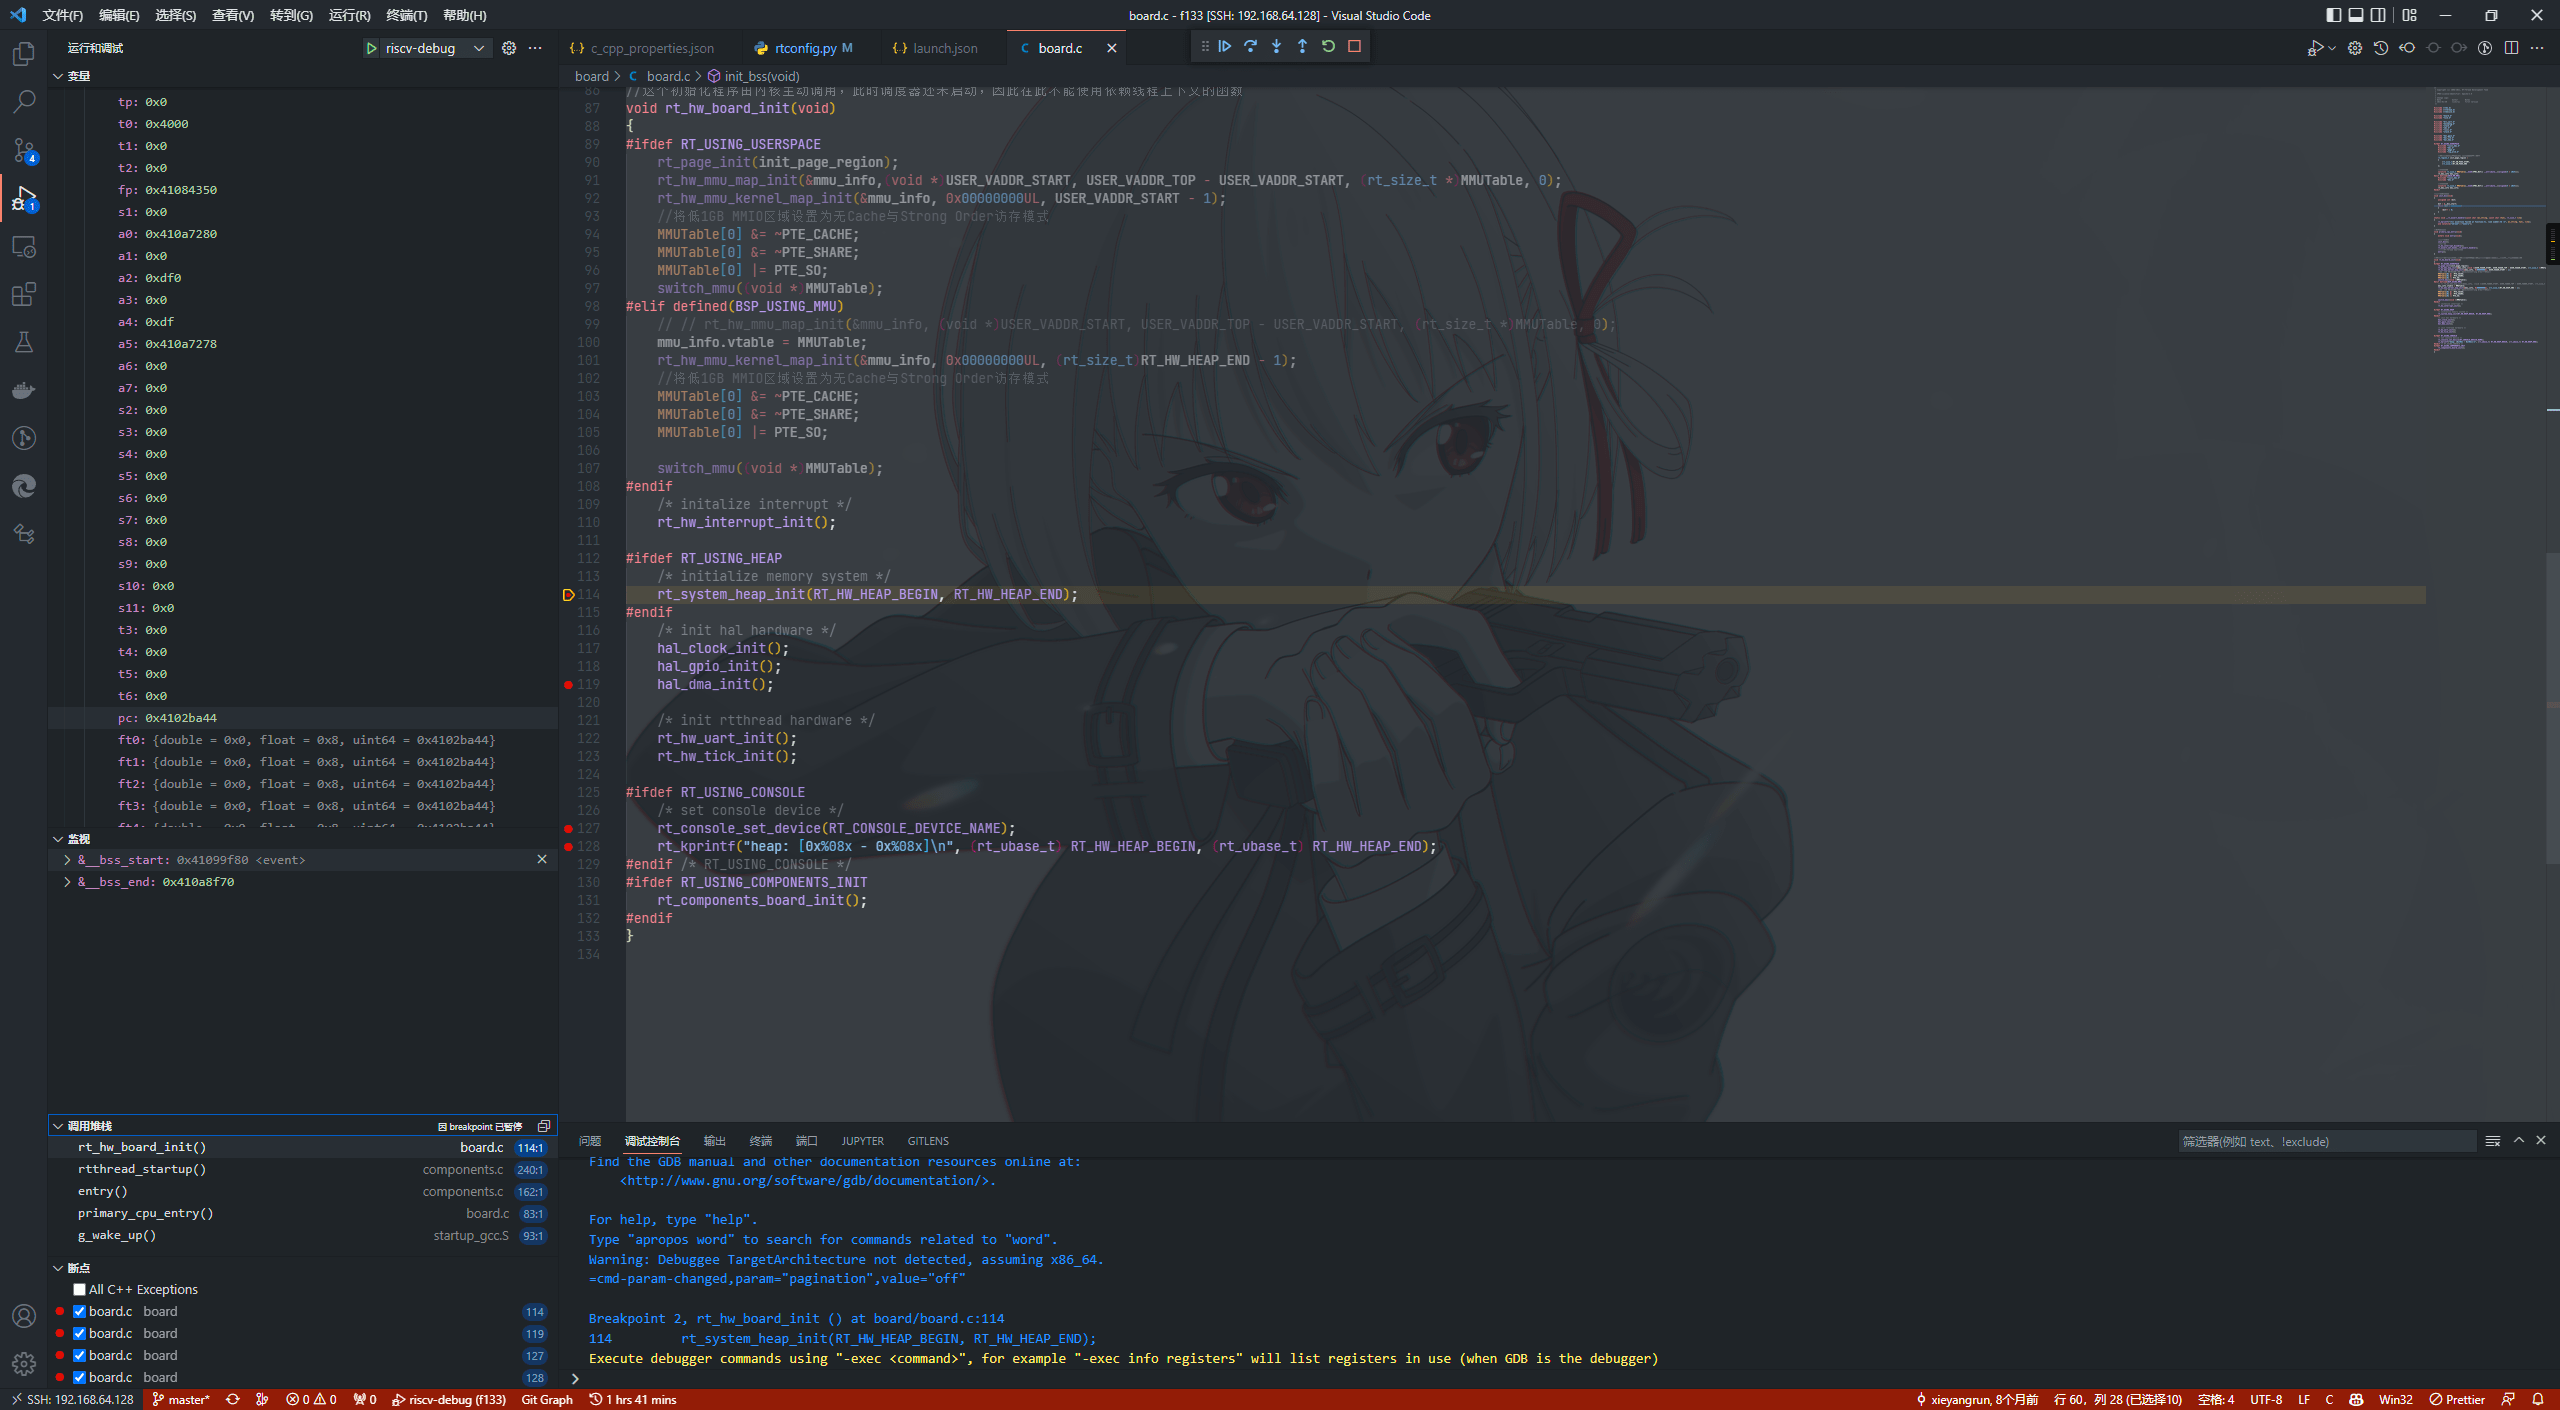The width and height of the screenshot is (2560, 1410).
Task: Open Run and Debug view icon
Action: tap(24, 198)
